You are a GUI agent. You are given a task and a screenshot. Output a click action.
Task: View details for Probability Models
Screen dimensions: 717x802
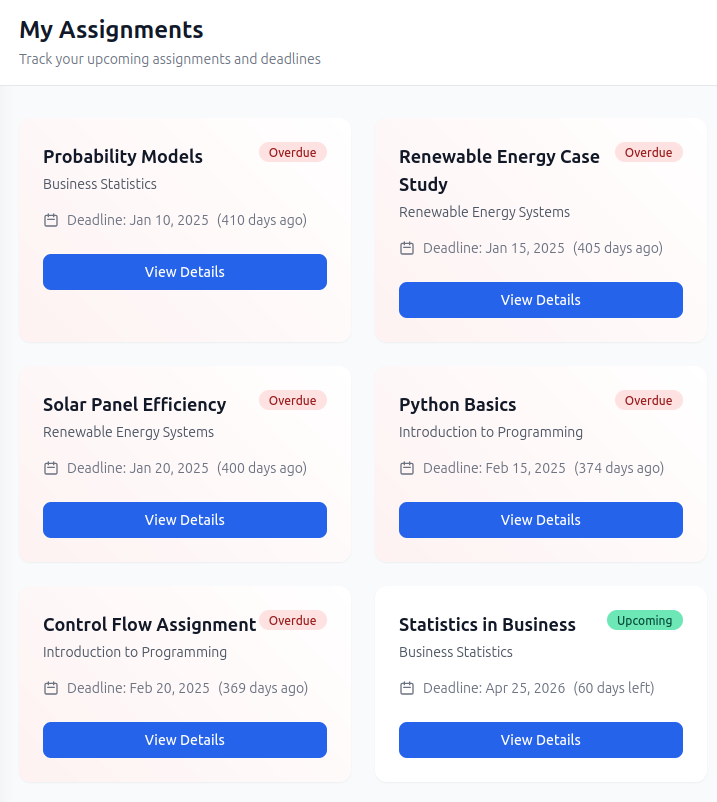[185, 272]
